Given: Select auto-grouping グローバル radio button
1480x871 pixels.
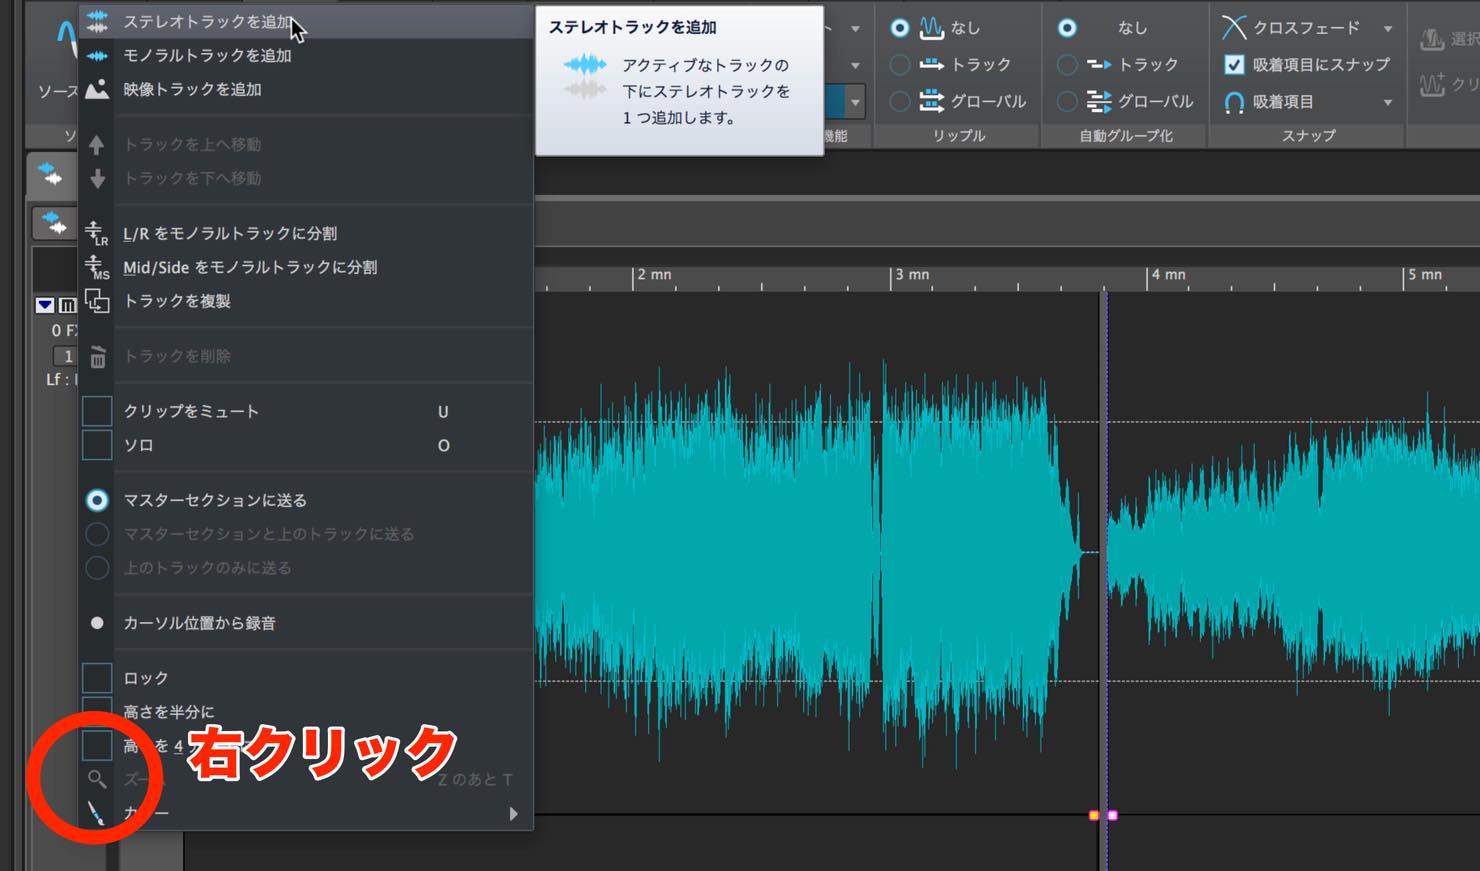Looking at the screenshot, I should 1067,100.
